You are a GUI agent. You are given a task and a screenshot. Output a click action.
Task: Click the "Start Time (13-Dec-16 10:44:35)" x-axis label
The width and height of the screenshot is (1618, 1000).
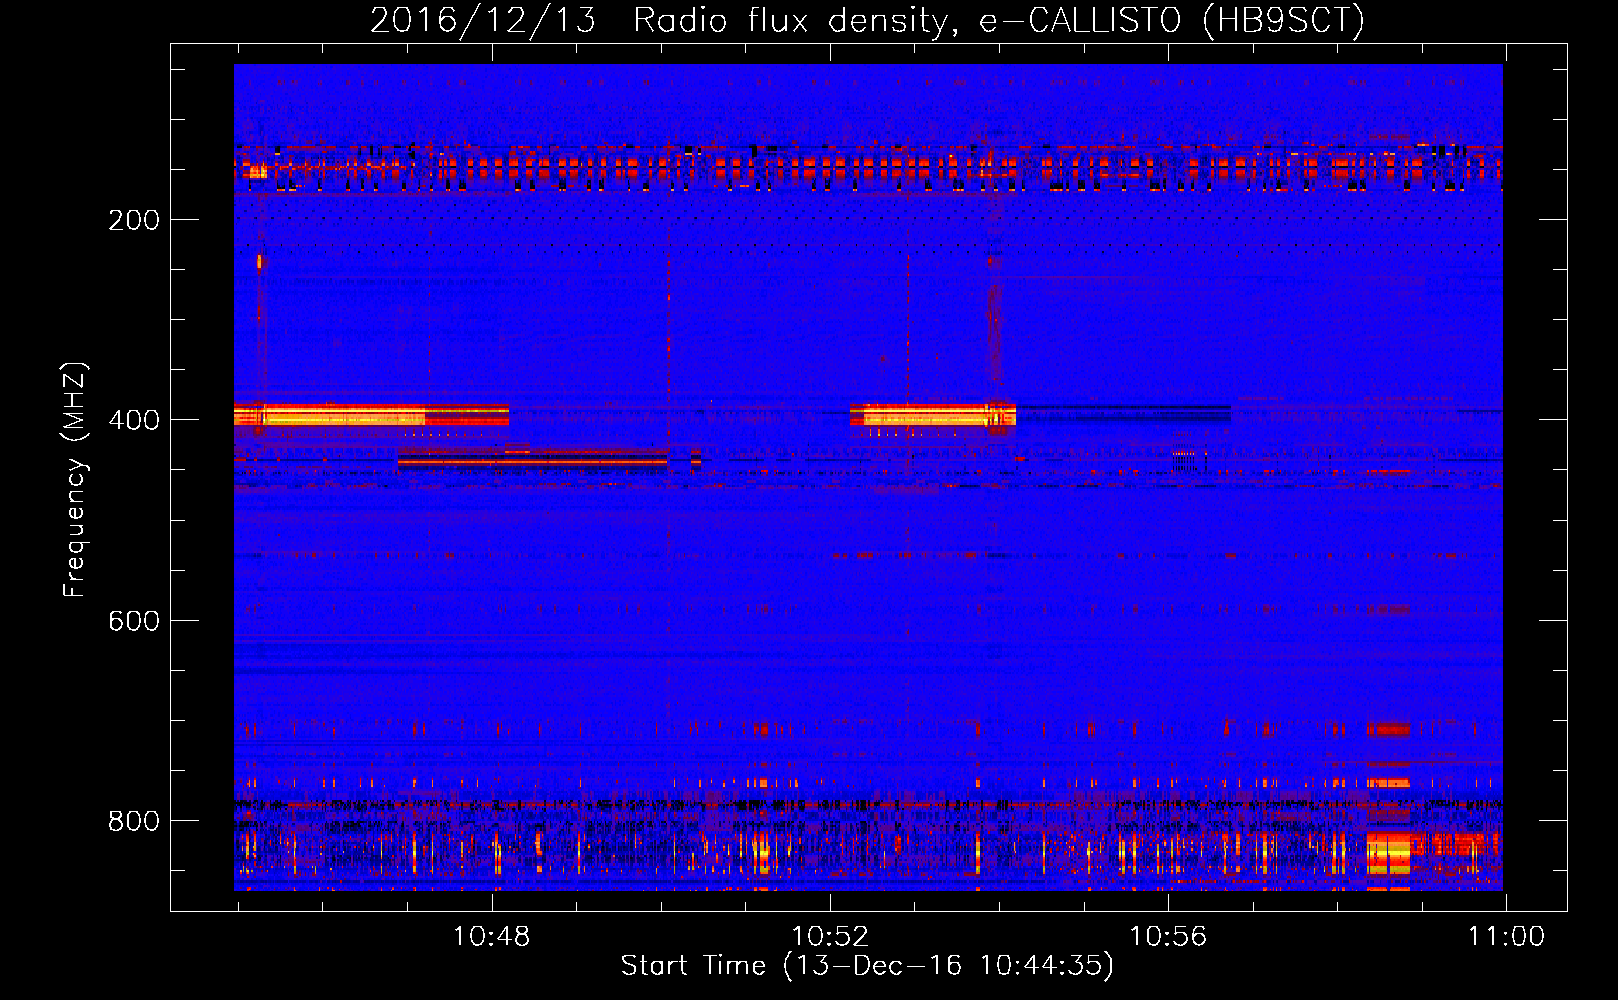coord(867,966)
